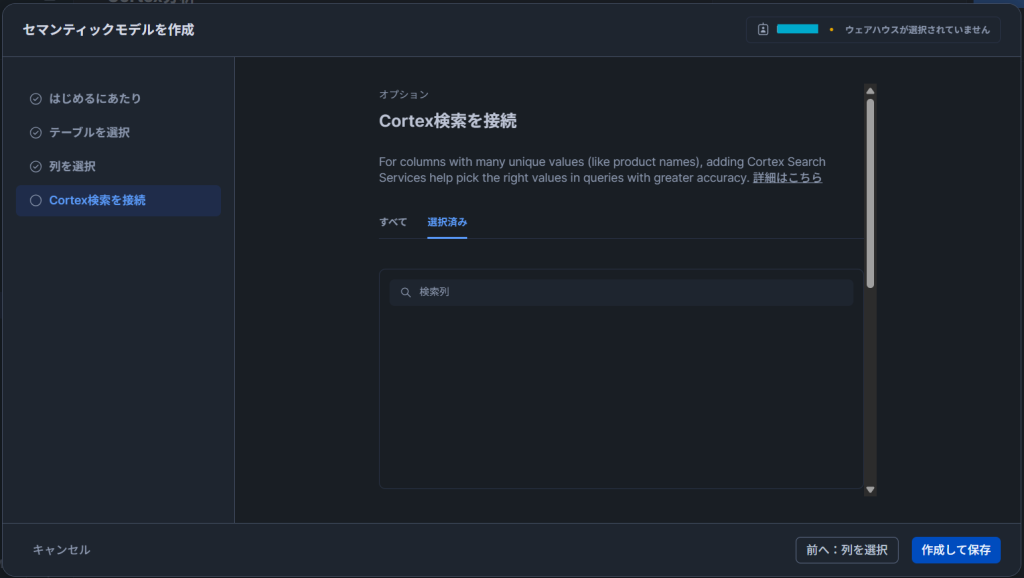
Task: Focus the 検索列 search field
Action: 622,292
